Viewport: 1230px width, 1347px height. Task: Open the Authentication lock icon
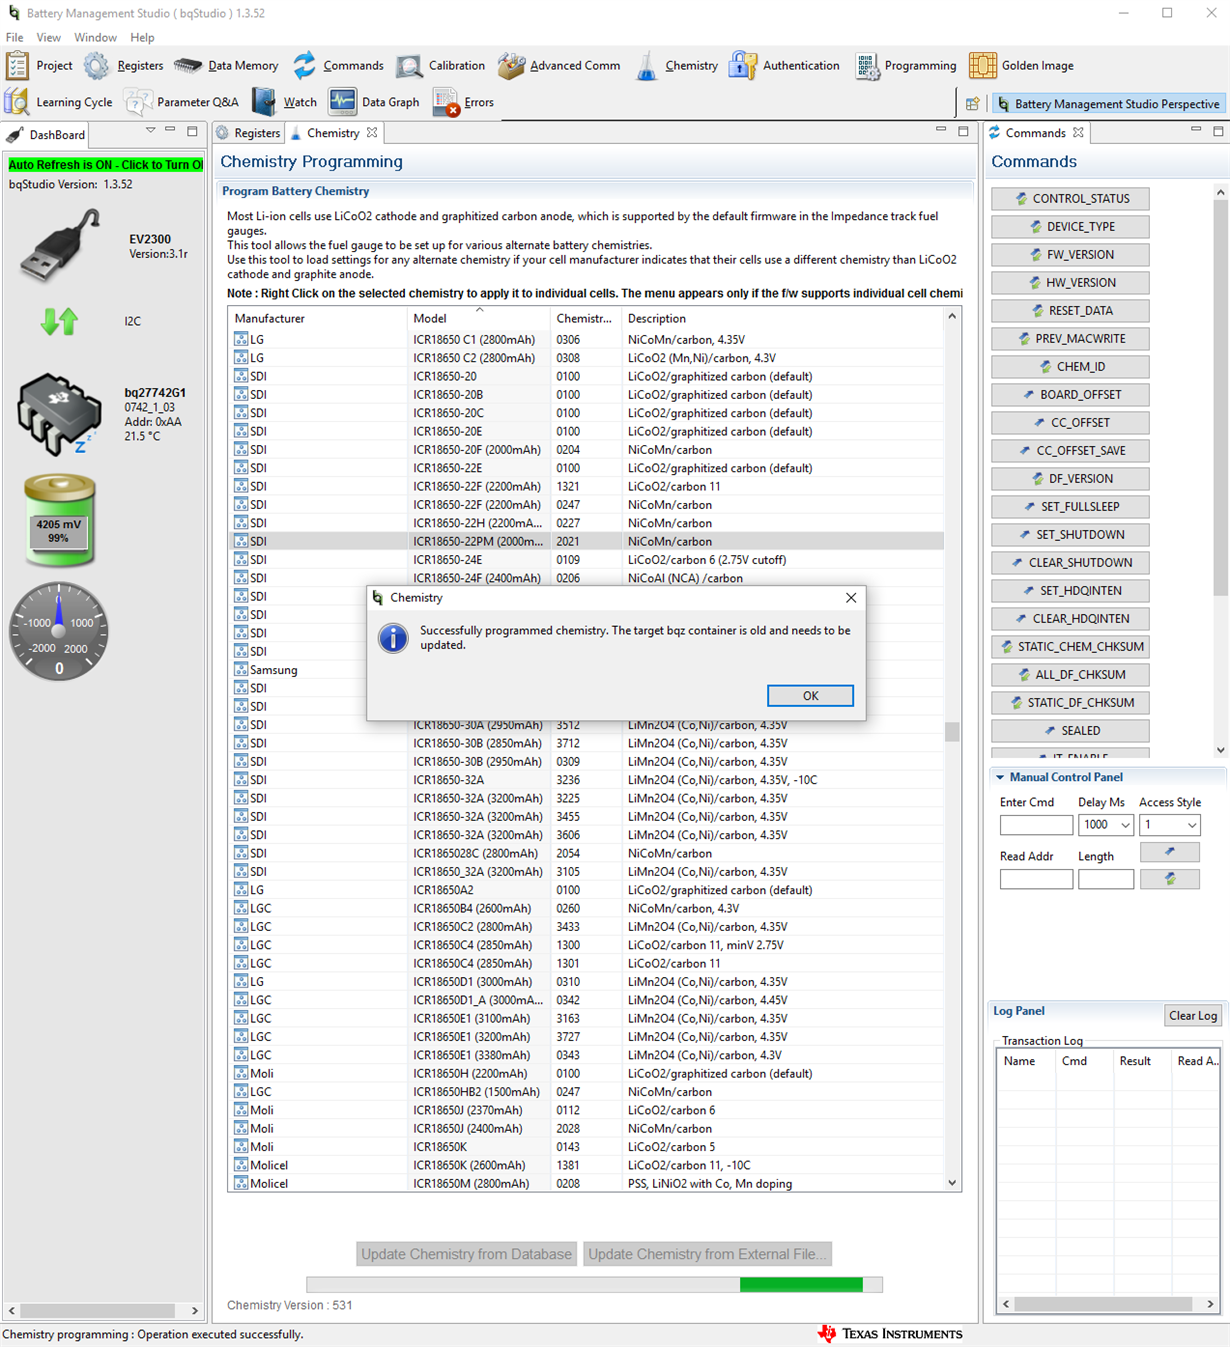coord(742,66)
